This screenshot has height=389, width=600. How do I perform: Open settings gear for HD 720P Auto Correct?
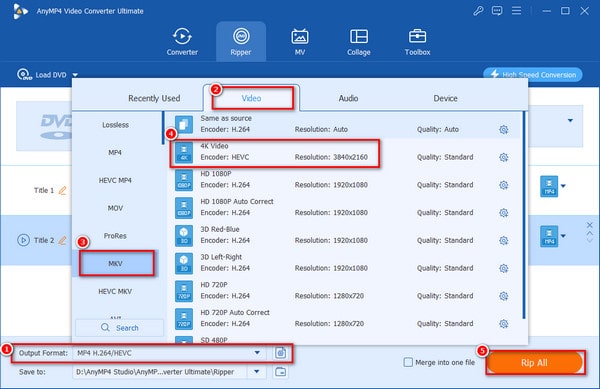[504, 324]
